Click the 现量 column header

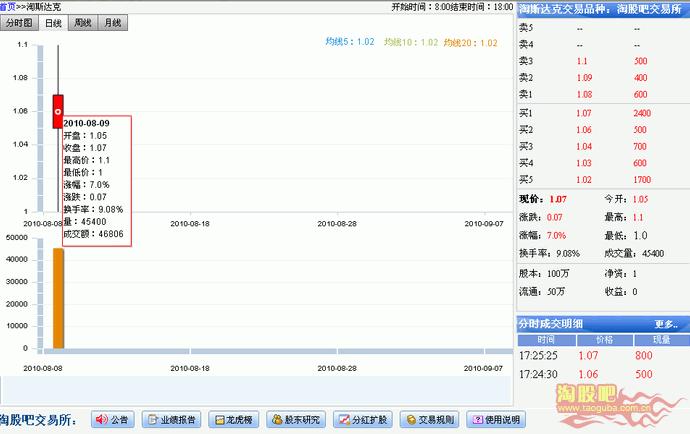[x=661, y=340]
